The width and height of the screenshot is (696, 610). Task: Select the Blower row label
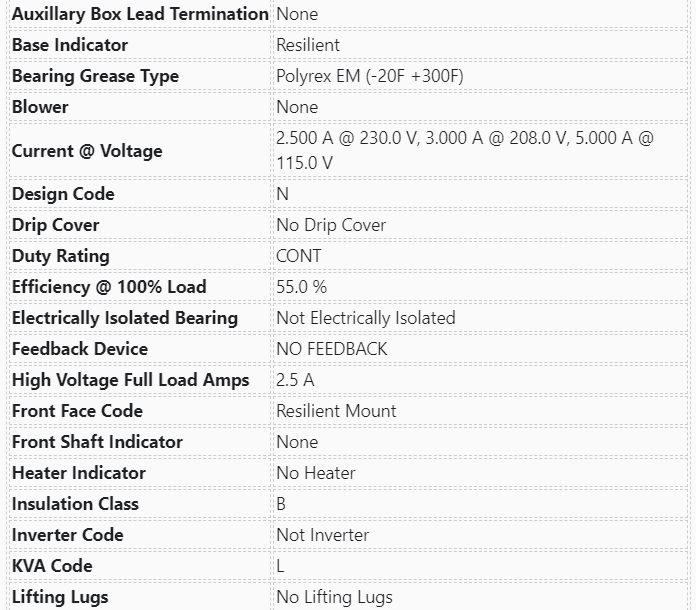tap(40, 107)
